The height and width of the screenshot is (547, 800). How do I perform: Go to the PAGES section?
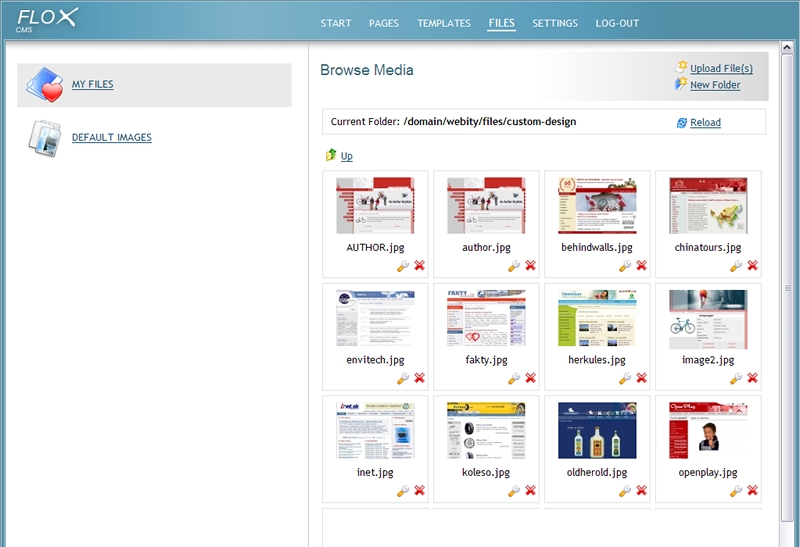click(384, 23)
